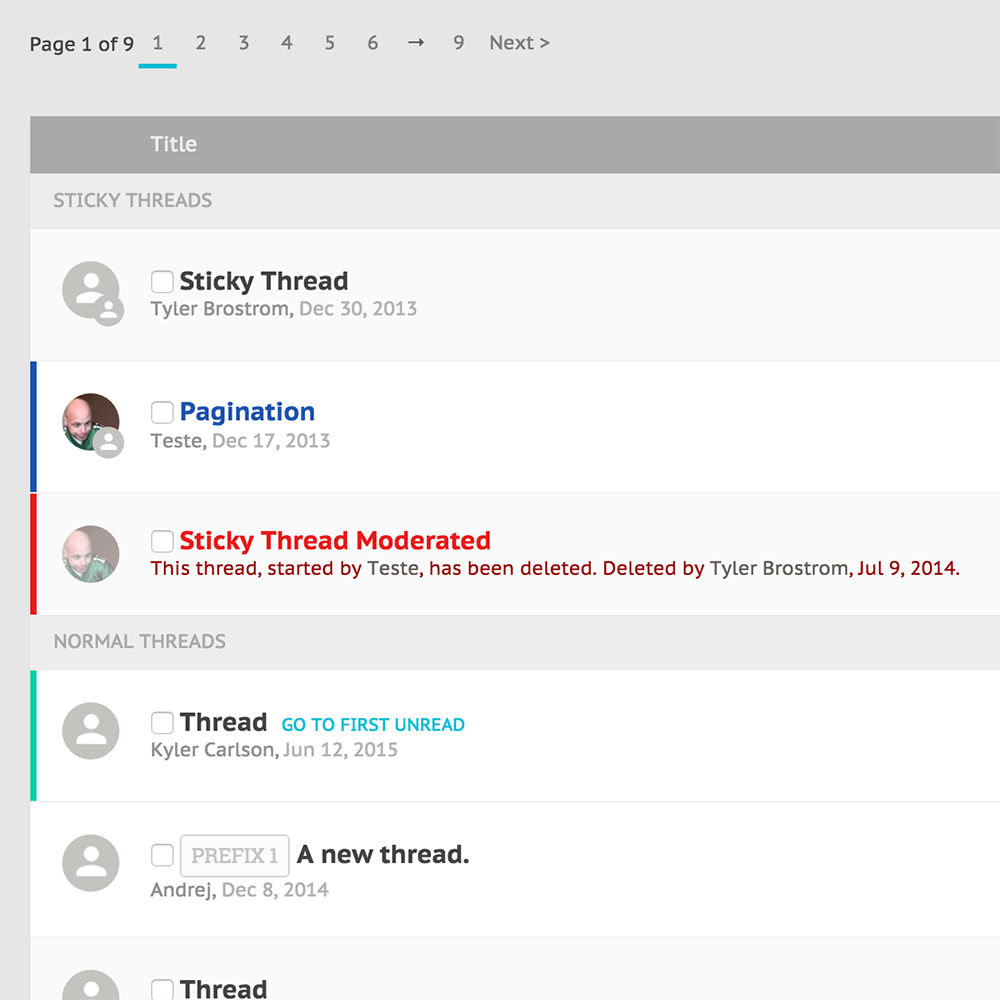Open the Sticky Thread Moderated title
The height and width of the screenshot is (1000, 1000).
[335, 541]
